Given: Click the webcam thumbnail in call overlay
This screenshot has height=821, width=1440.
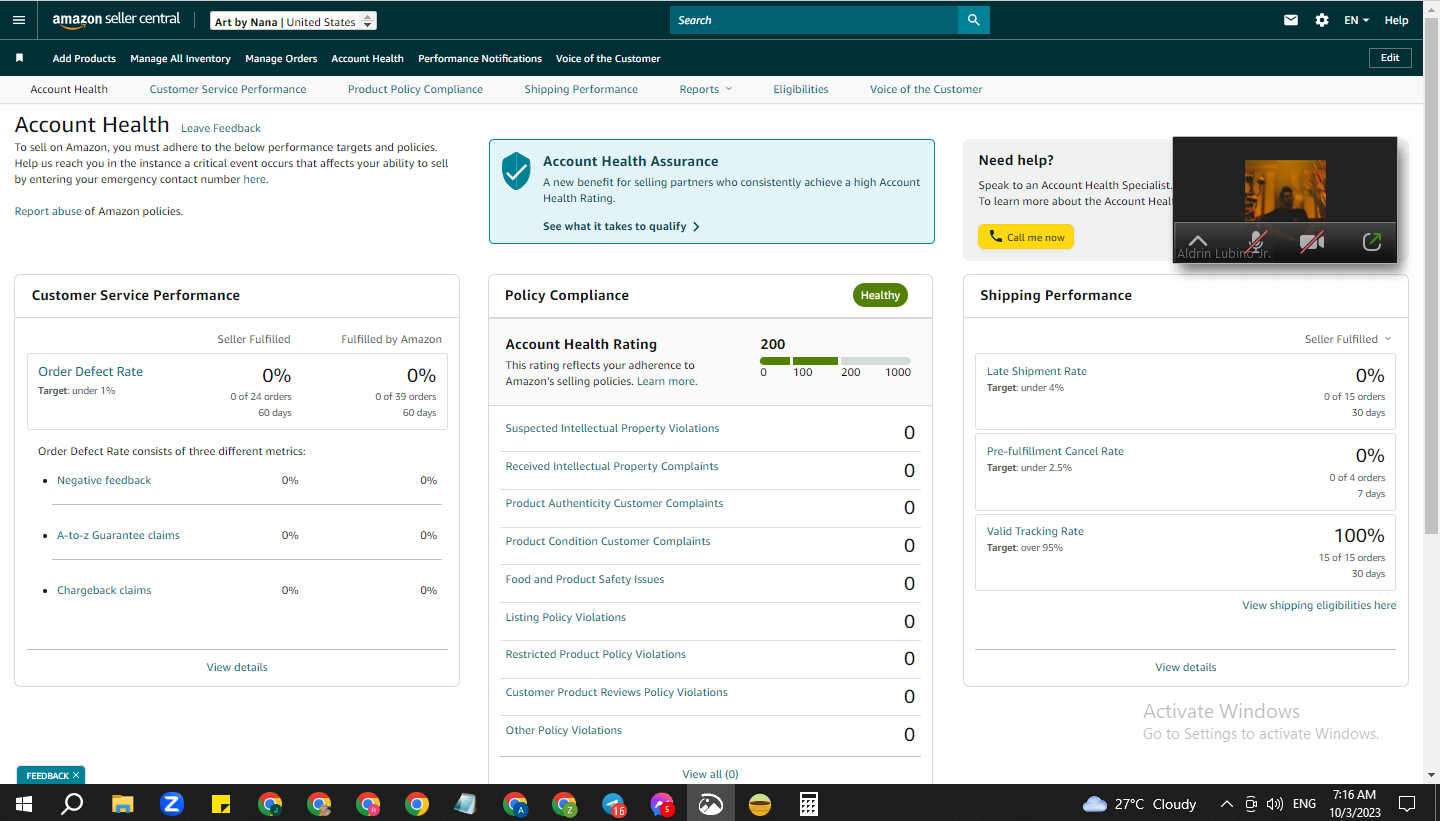Looking at the screenshot, I should (x=1285, y=191).
